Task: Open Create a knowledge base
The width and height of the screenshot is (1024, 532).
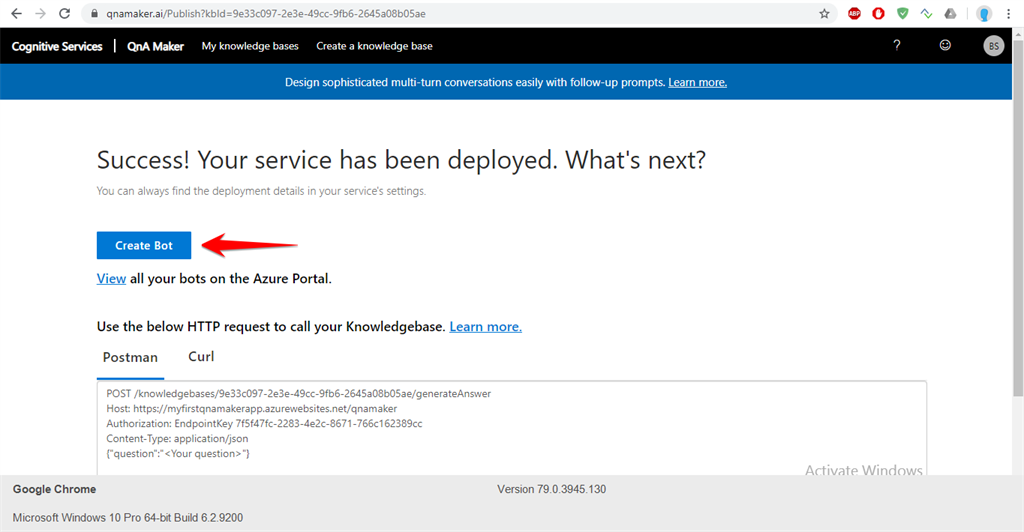Action: [x=374, y=46]
